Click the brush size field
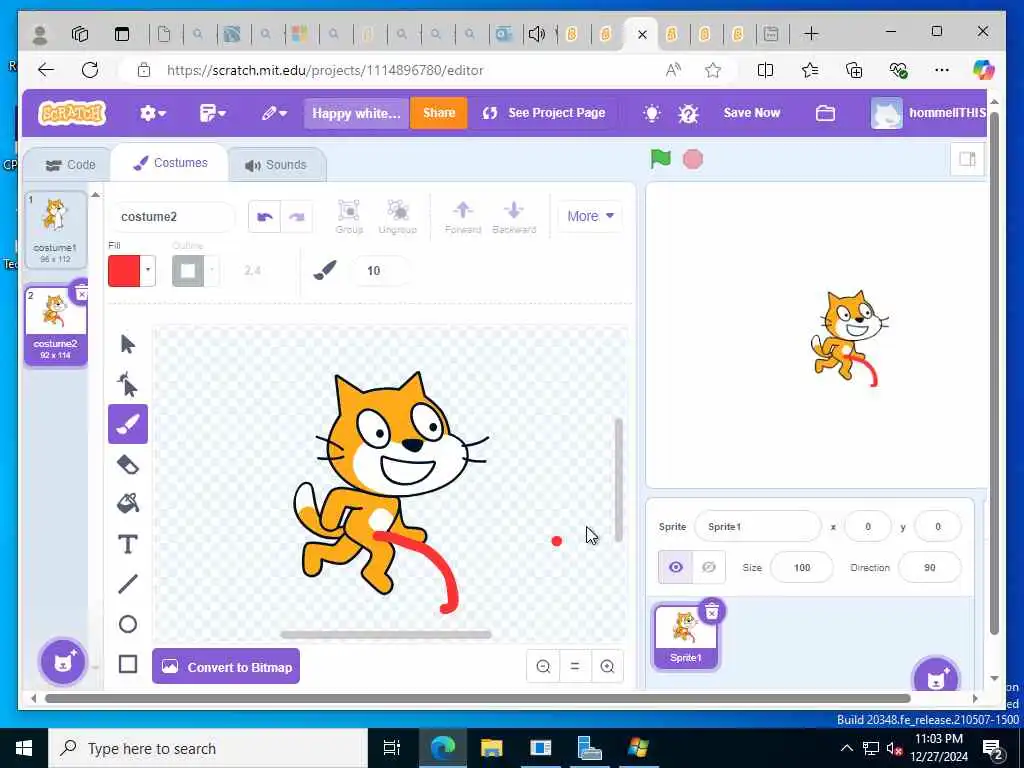 381,270
